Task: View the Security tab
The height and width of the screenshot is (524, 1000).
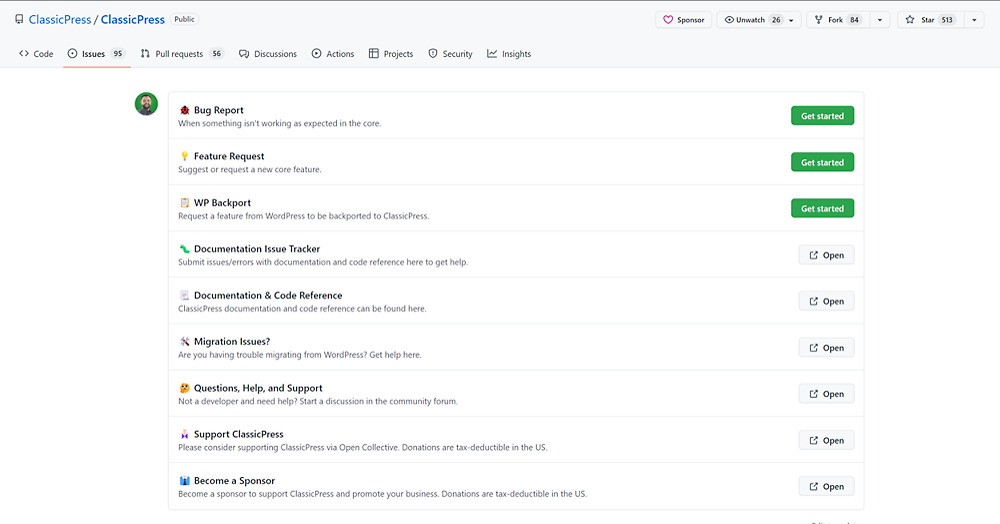Action: pos(450,54)
